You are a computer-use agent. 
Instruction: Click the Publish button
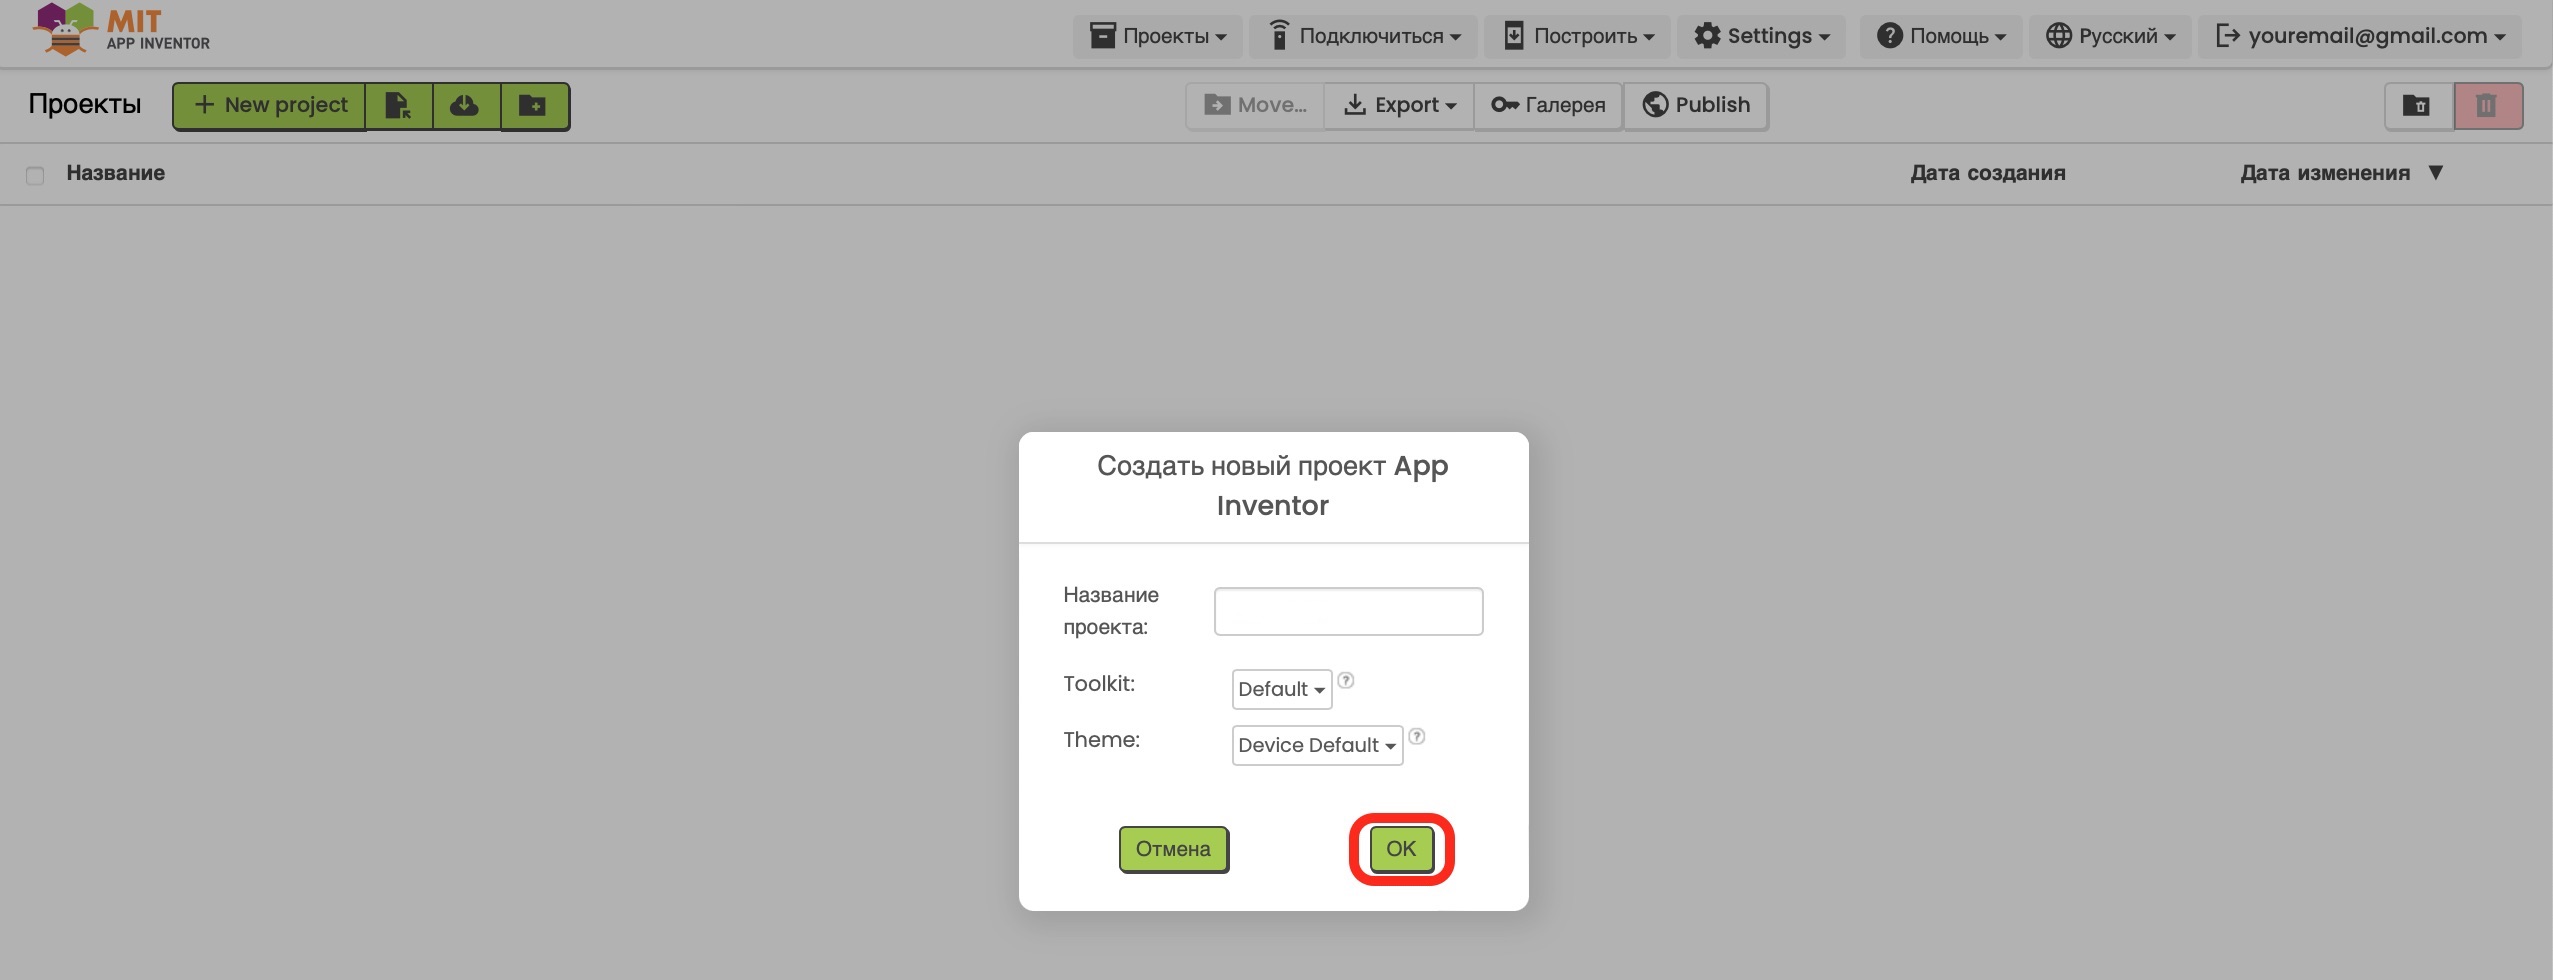coord(1695,105)
